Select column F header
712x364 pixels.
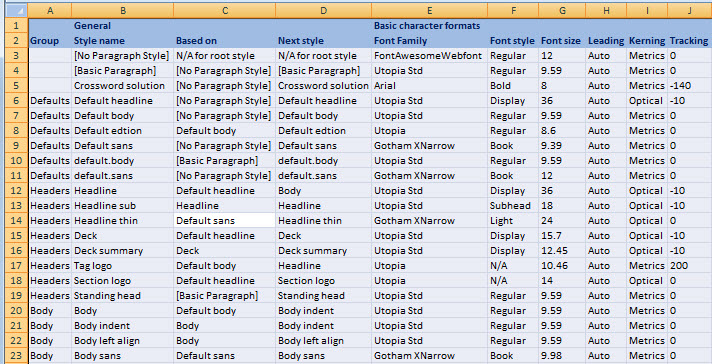tap(513, 10)
